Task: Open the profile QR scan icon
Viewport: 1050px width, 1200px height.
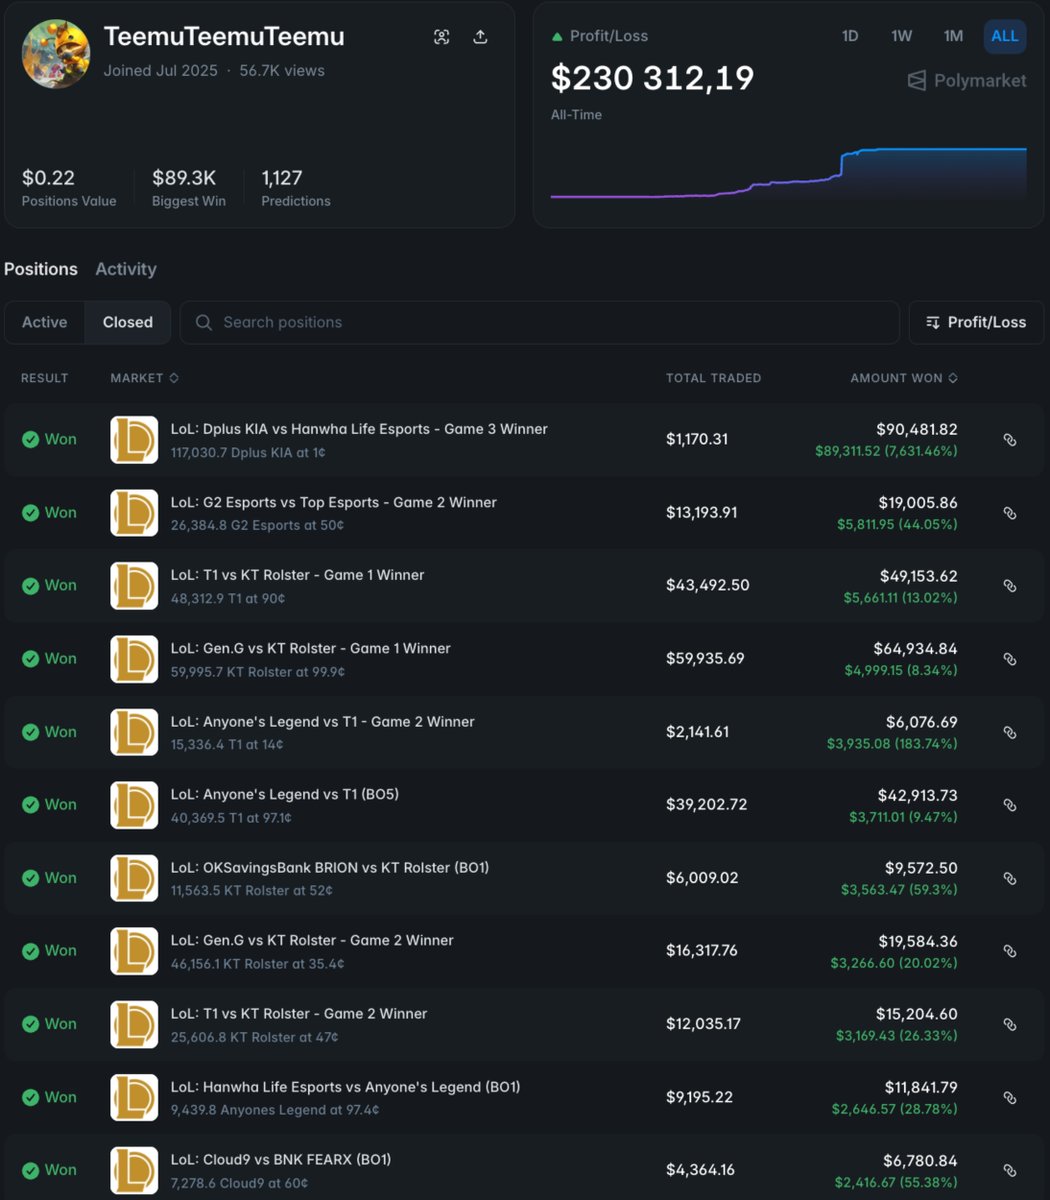Action: point(442,37)
